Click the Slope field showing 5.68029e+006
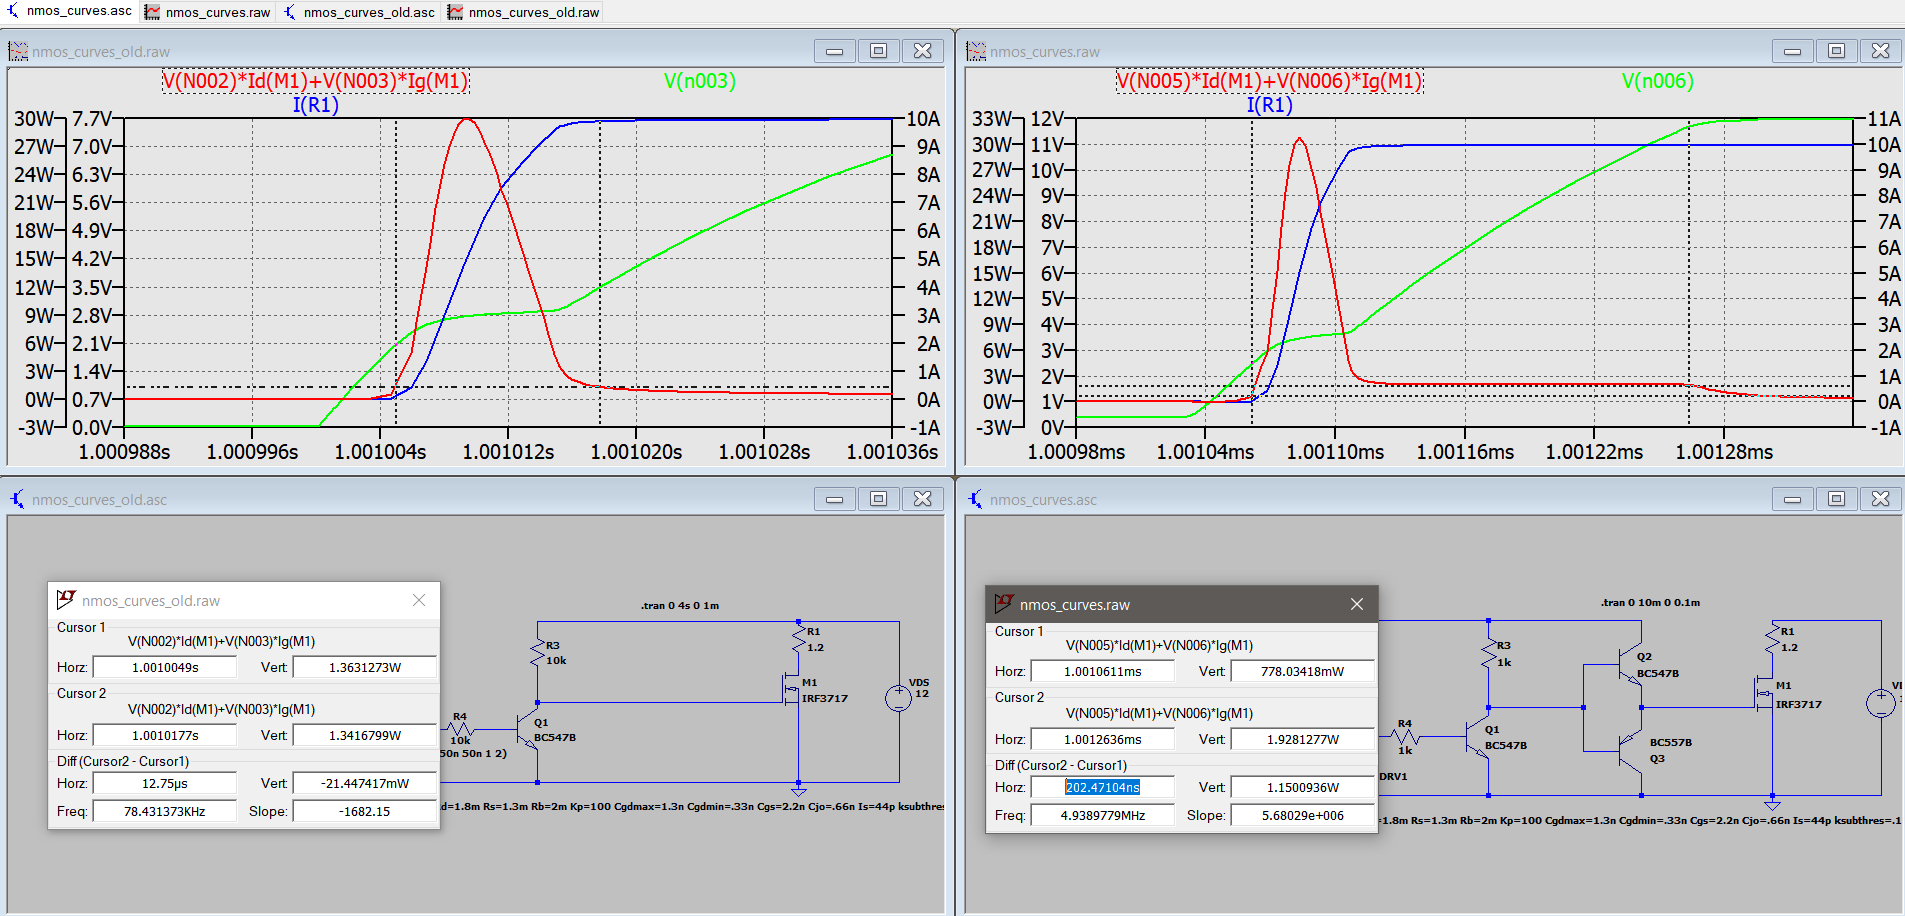Screen dimensions: 1905x916 click(1303, 815)
